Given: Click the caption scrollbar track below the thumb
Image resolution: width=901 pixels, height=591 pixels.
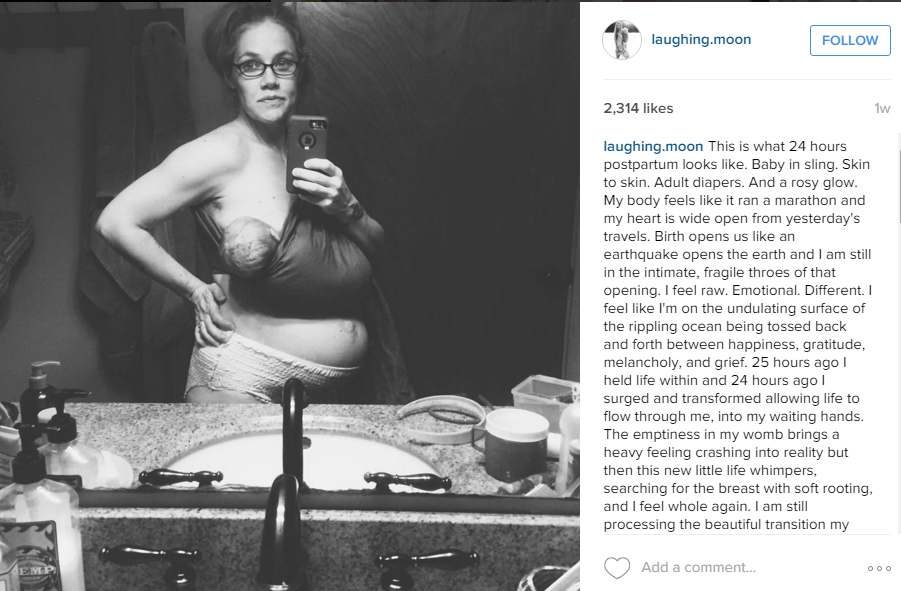Looking at the screenshot, I should pyautogui.click(x=899, y=379).
